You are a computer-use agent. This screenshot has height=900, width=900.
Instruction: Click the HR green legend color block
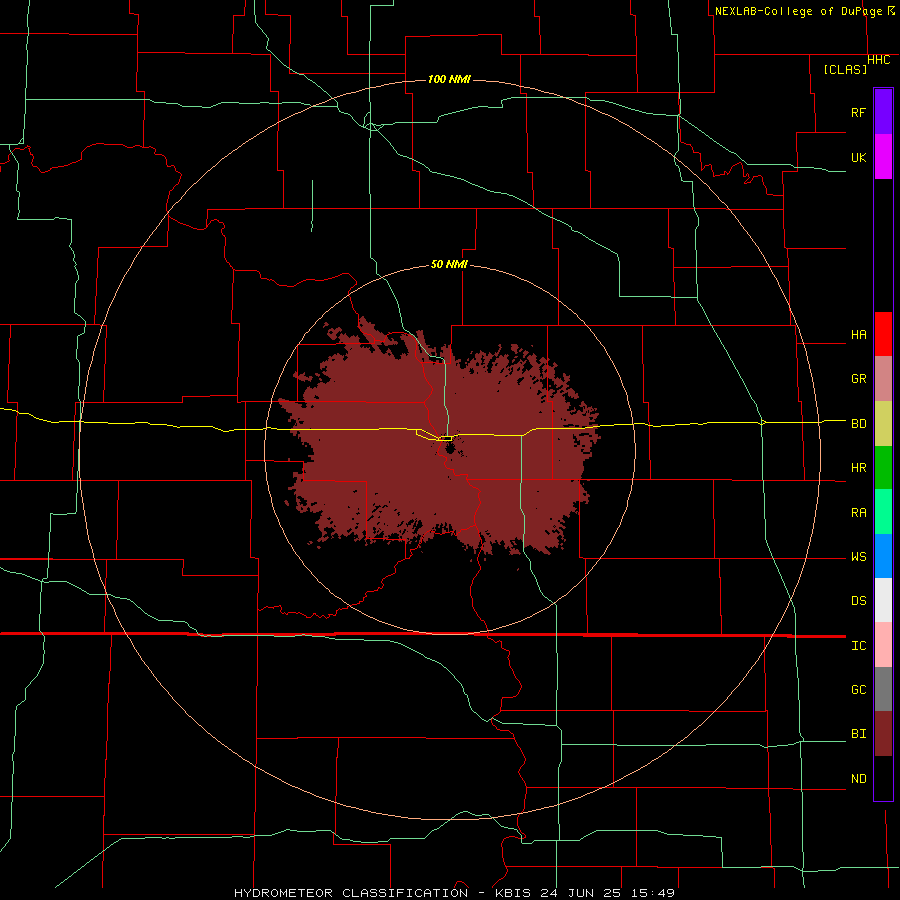coord(883,468)
